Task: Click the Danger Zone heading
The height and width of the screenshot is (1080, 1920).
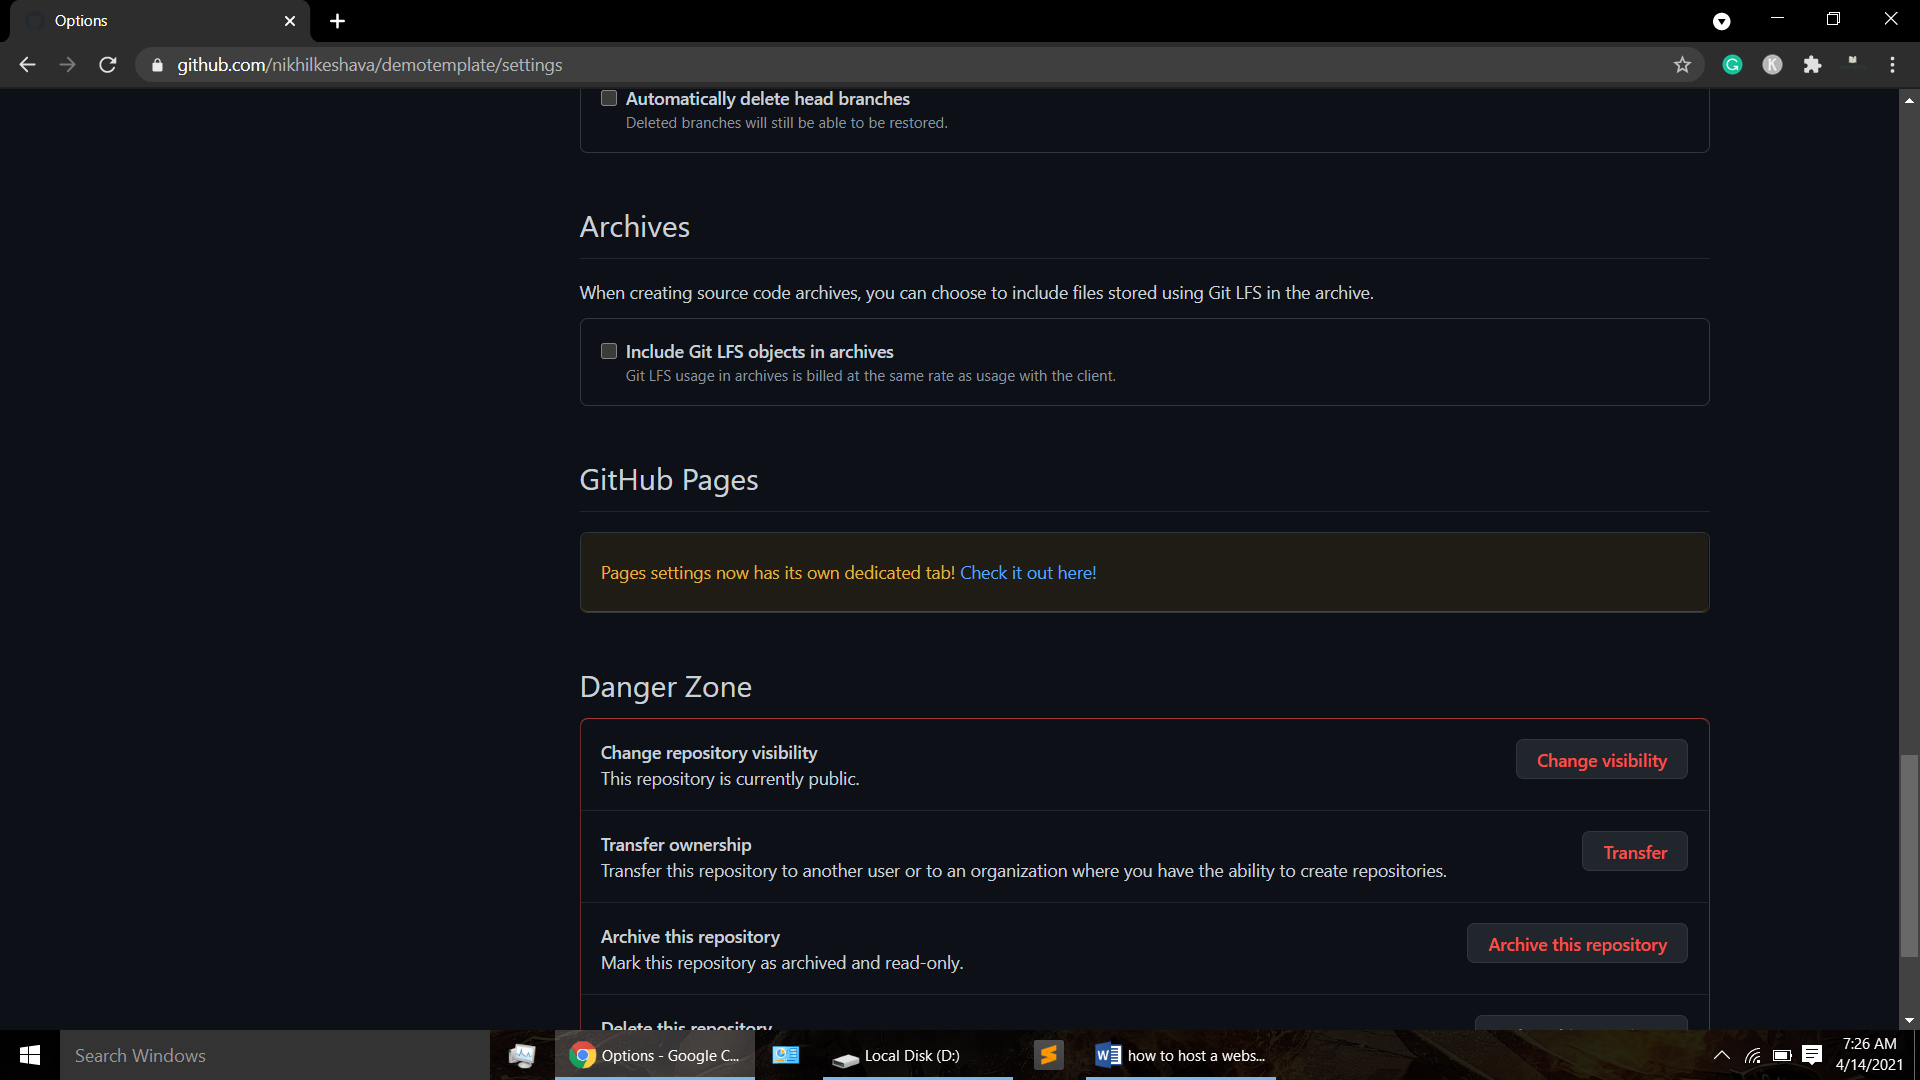Action: pyautogui.click(x=665, y=687)
